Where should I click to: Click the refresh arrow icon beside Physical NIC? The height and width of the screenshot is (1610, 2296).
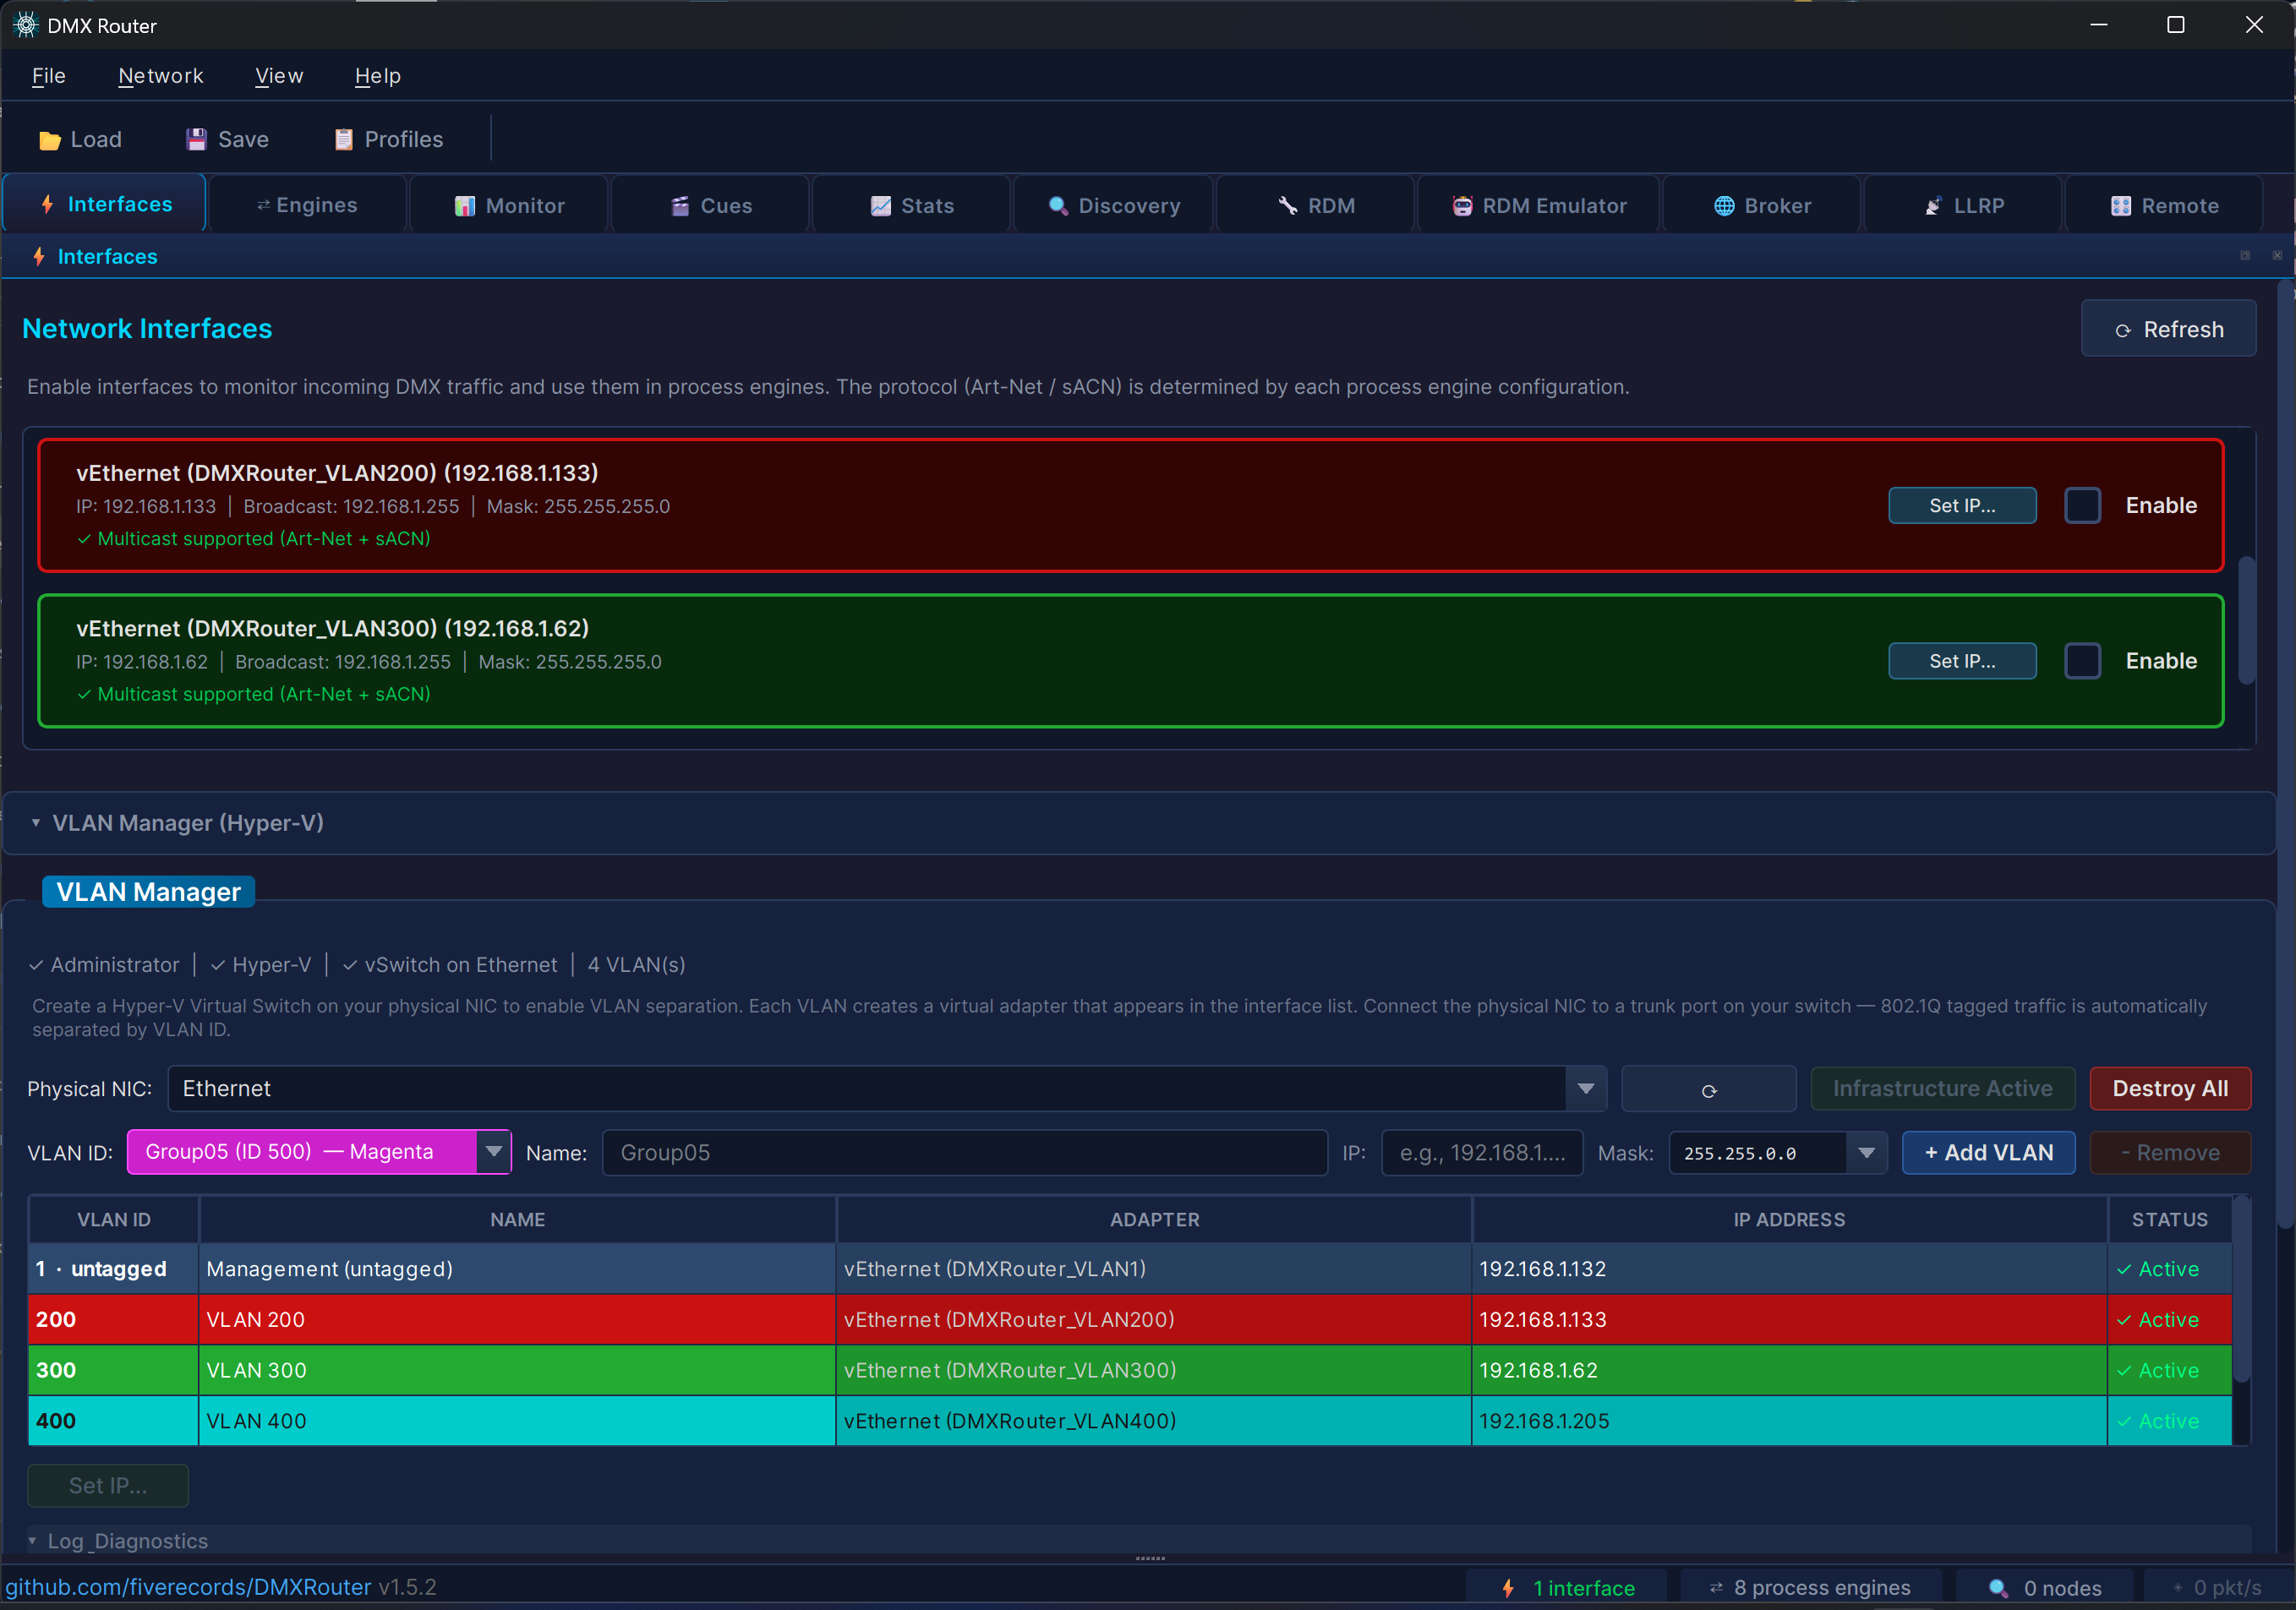point(1708,1090)
